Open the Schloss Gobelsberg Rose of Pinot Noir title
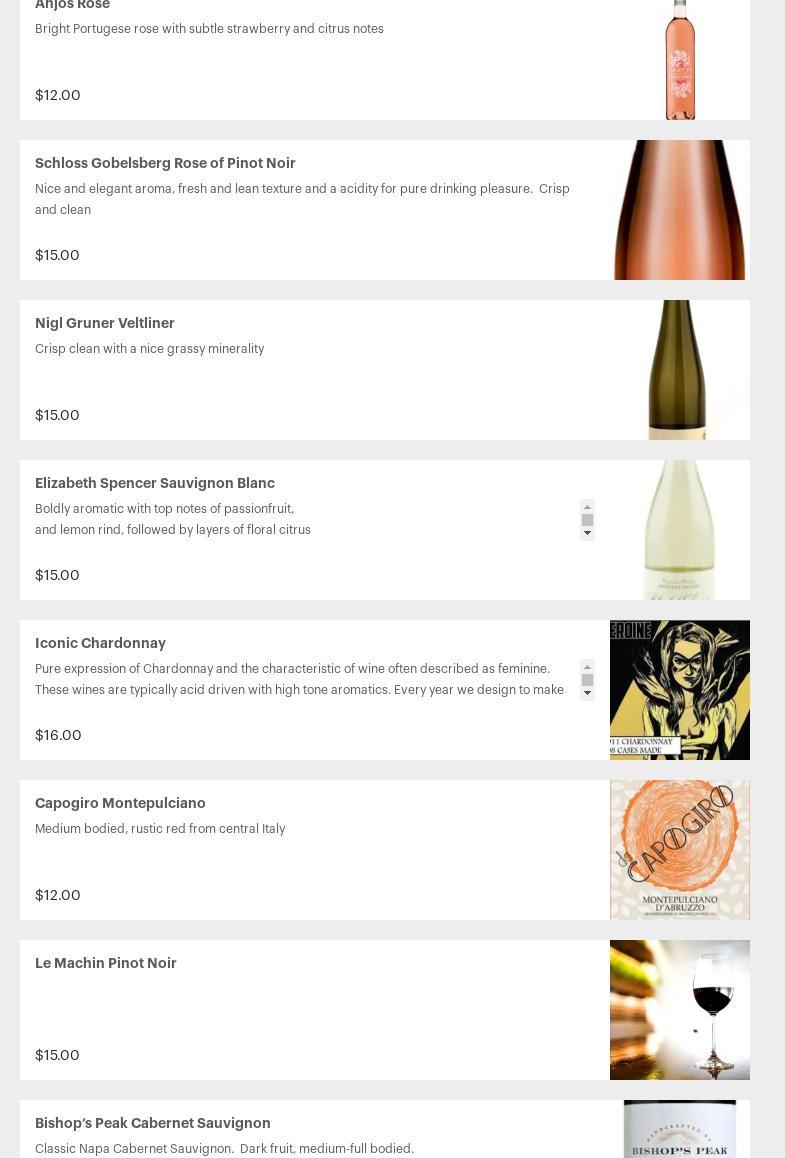Viewport: 785px width, 1158px height. tap(165, 163)
